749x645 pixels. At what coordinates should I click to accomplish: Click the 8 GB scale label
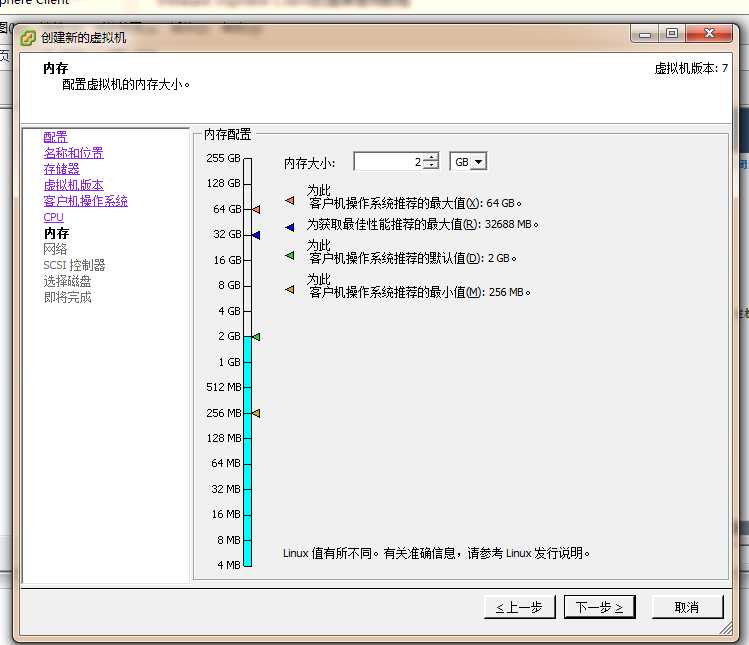[229, 285]
